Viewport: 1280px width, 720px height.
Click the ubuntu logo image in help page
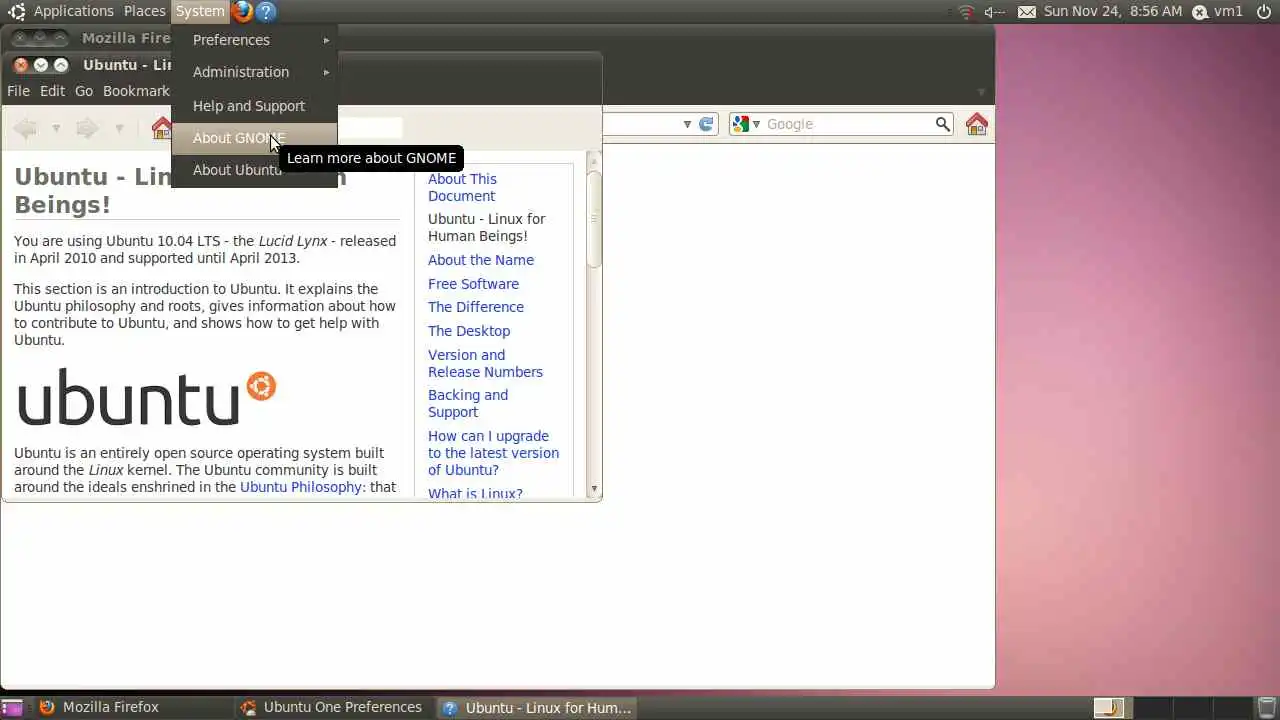pos(146,397)
